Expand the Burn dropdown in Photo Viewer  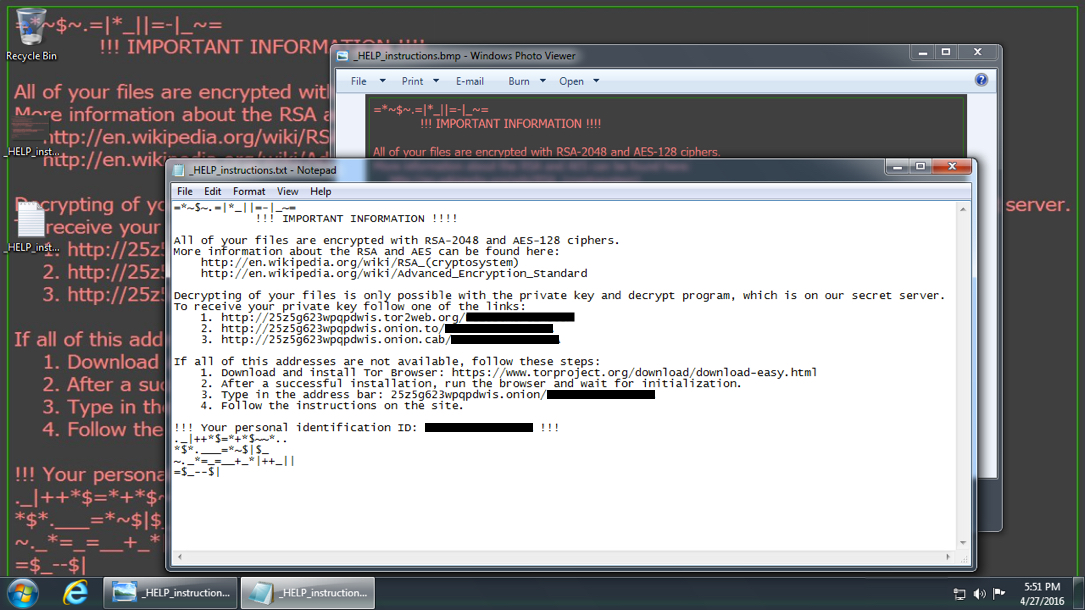coord(526,81)
